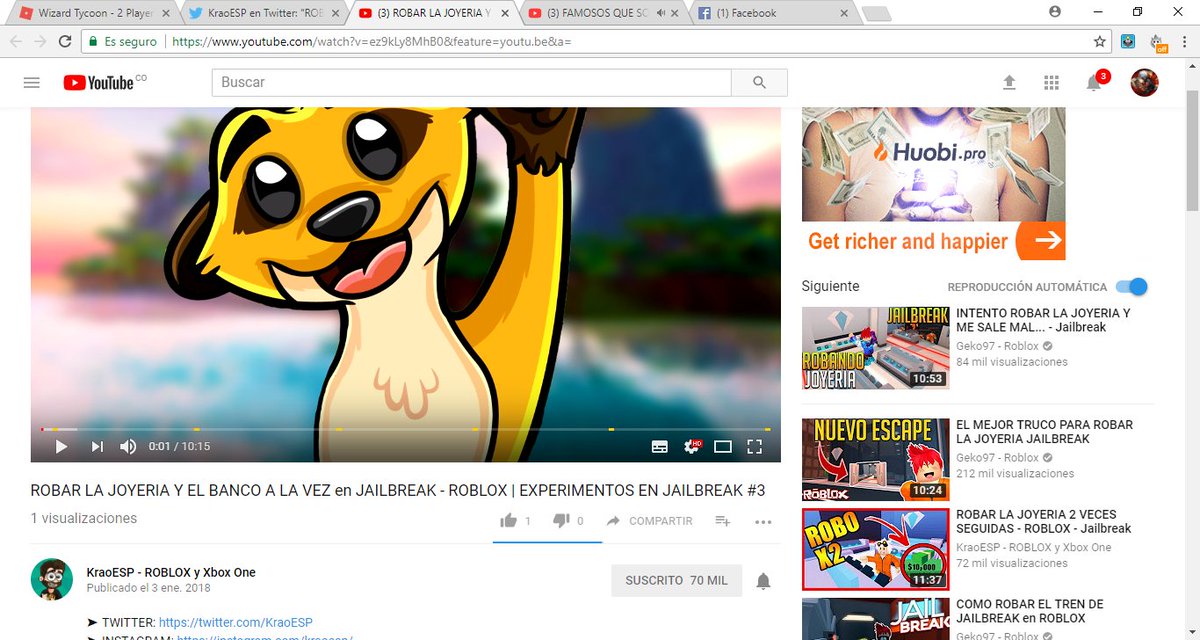Open the upload video icon
Screen dimensions: 1200x640
(1009, 83)
